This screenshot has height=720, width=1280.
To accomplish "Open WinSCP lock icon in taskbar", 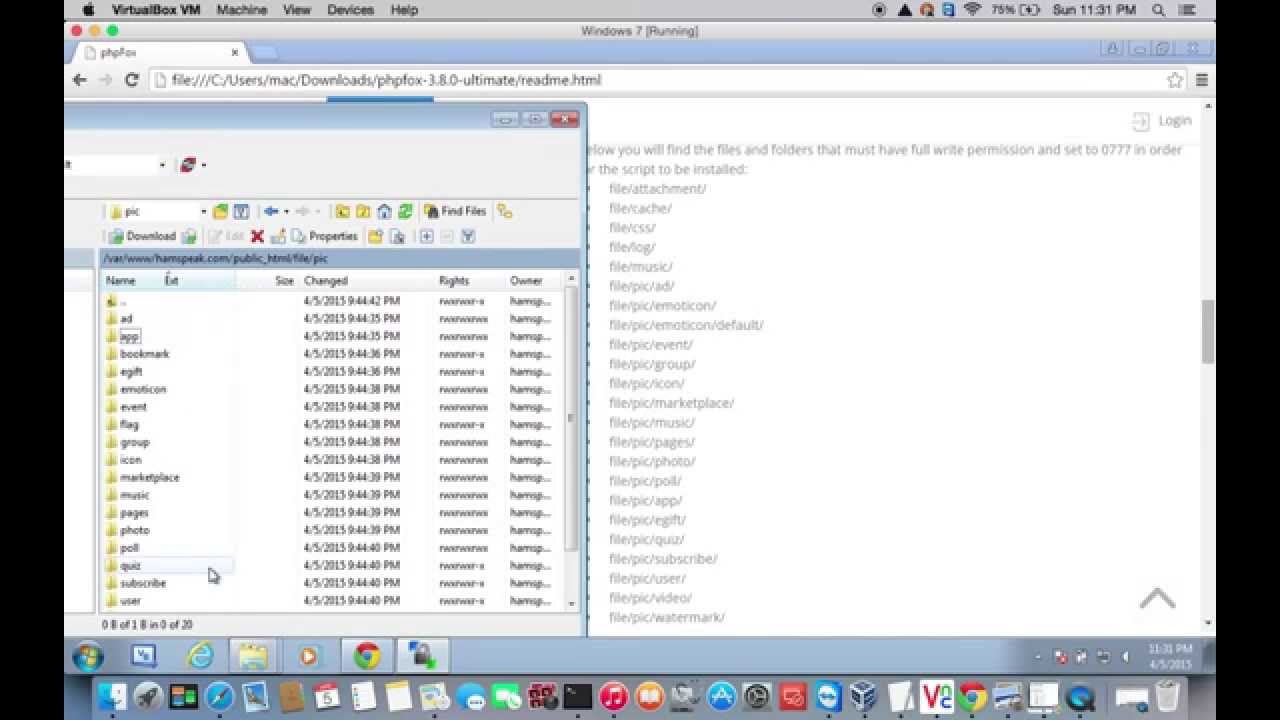I will [x=421, y=656].
